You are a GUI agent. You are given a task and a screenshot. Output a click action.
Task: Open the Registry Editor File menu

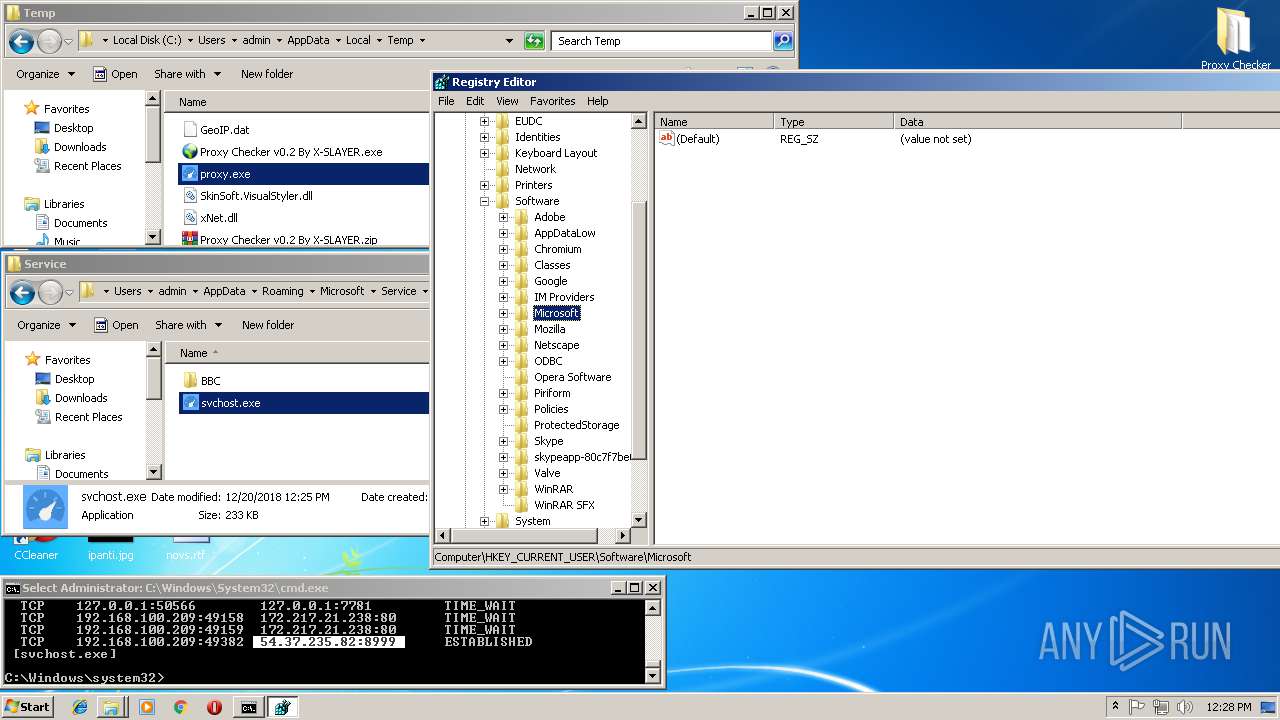point(446,101)
